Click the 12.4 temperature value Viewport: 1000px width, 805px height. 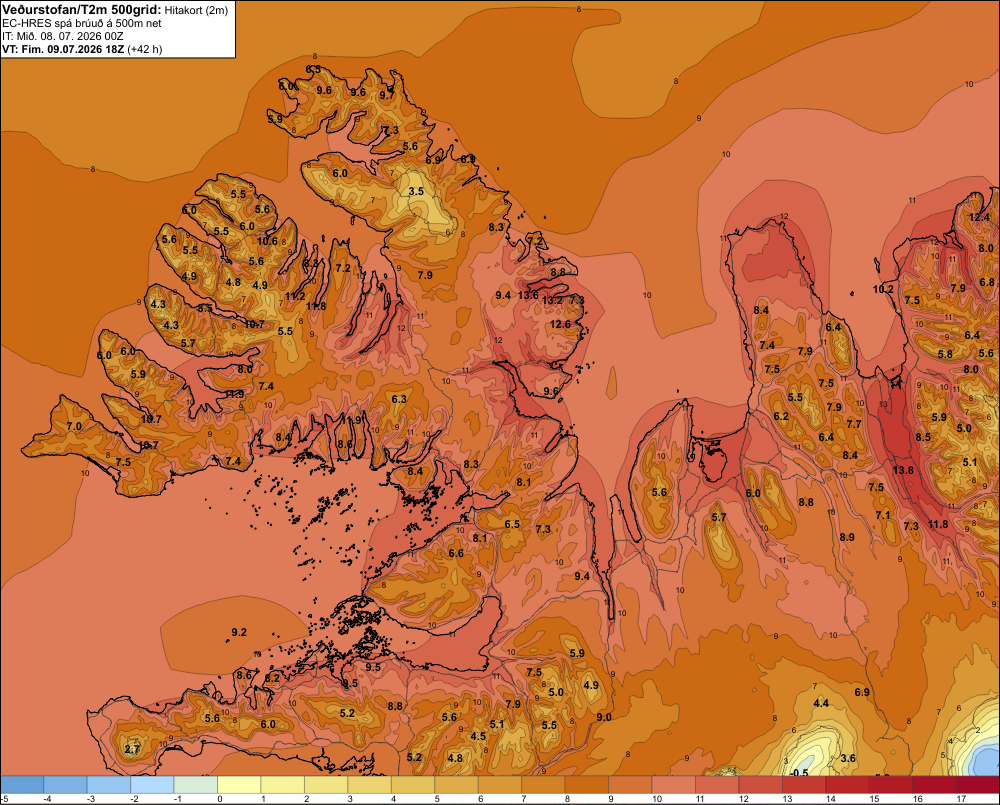point(979,217)
